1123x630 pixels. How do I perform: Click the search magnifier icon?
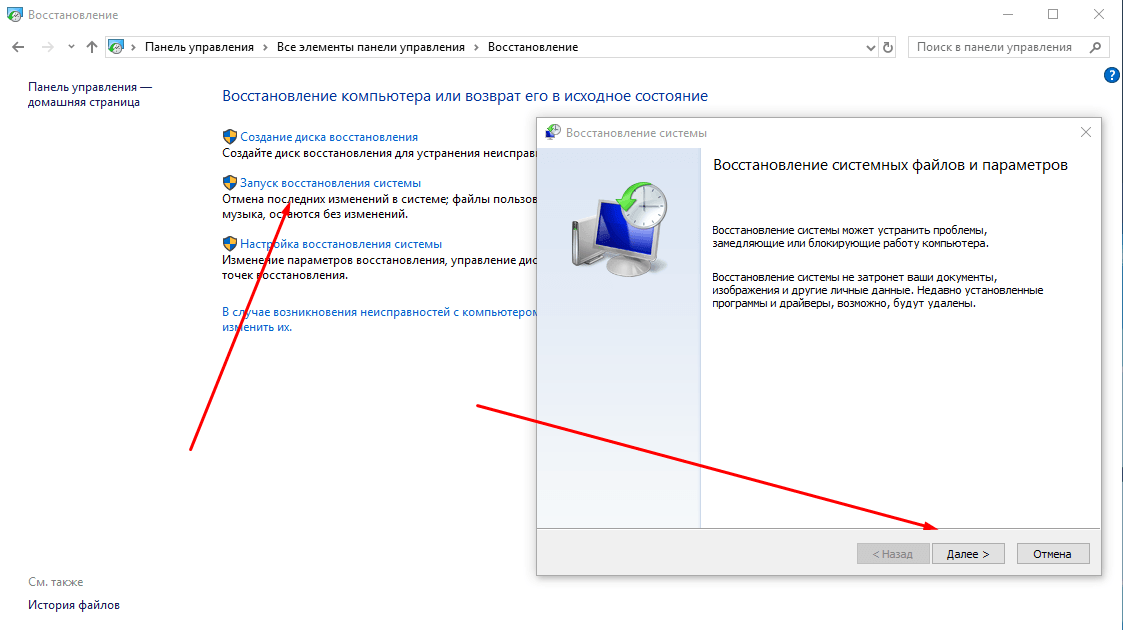click(x=1095, y=47)
